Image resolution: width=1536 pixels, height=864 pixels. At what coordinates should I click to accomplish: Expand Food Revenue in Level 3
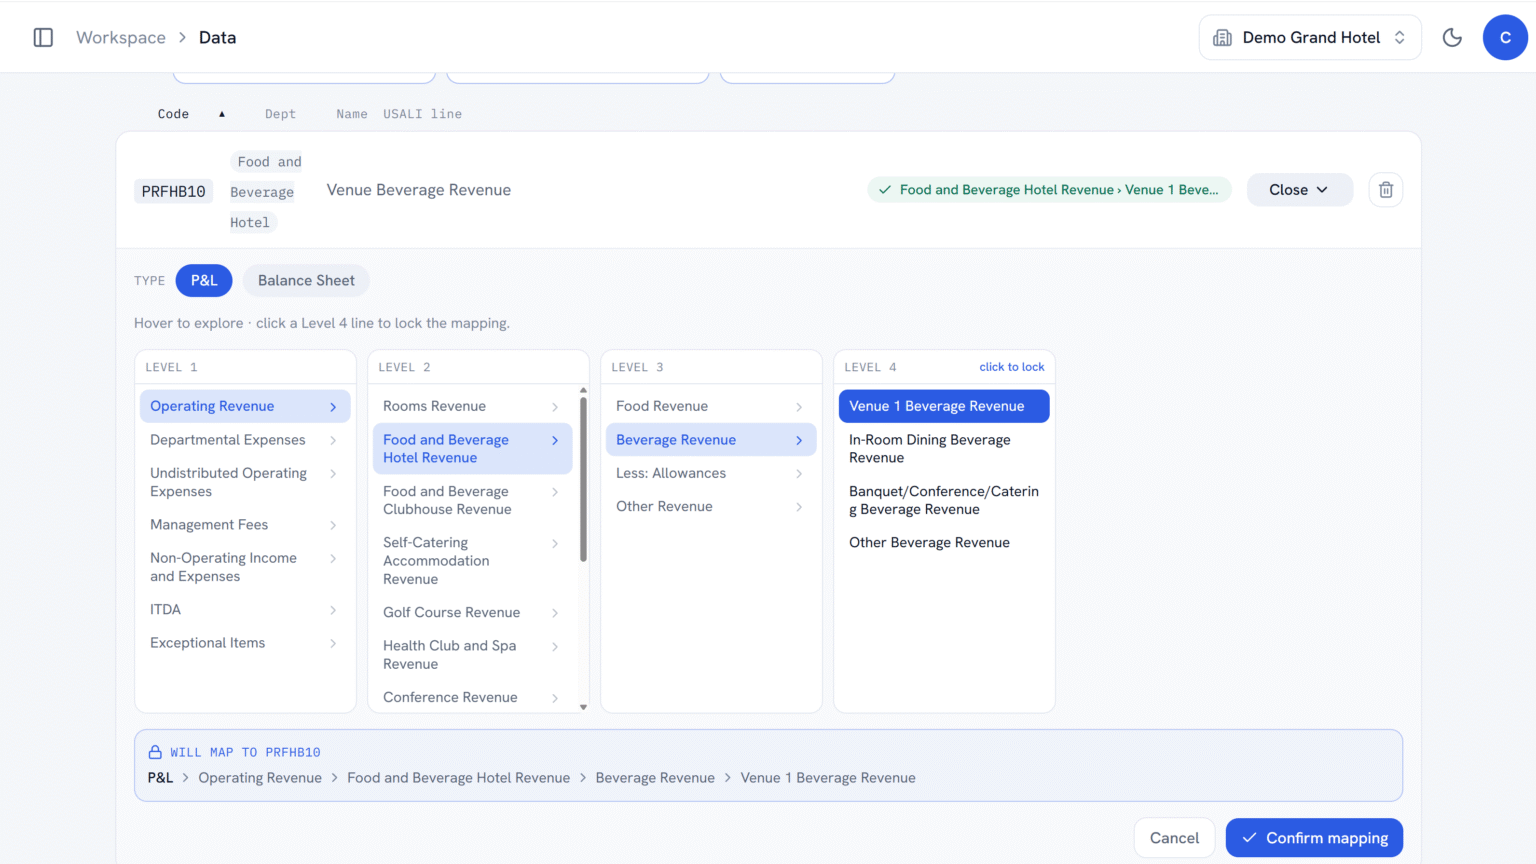click(711, 406)
